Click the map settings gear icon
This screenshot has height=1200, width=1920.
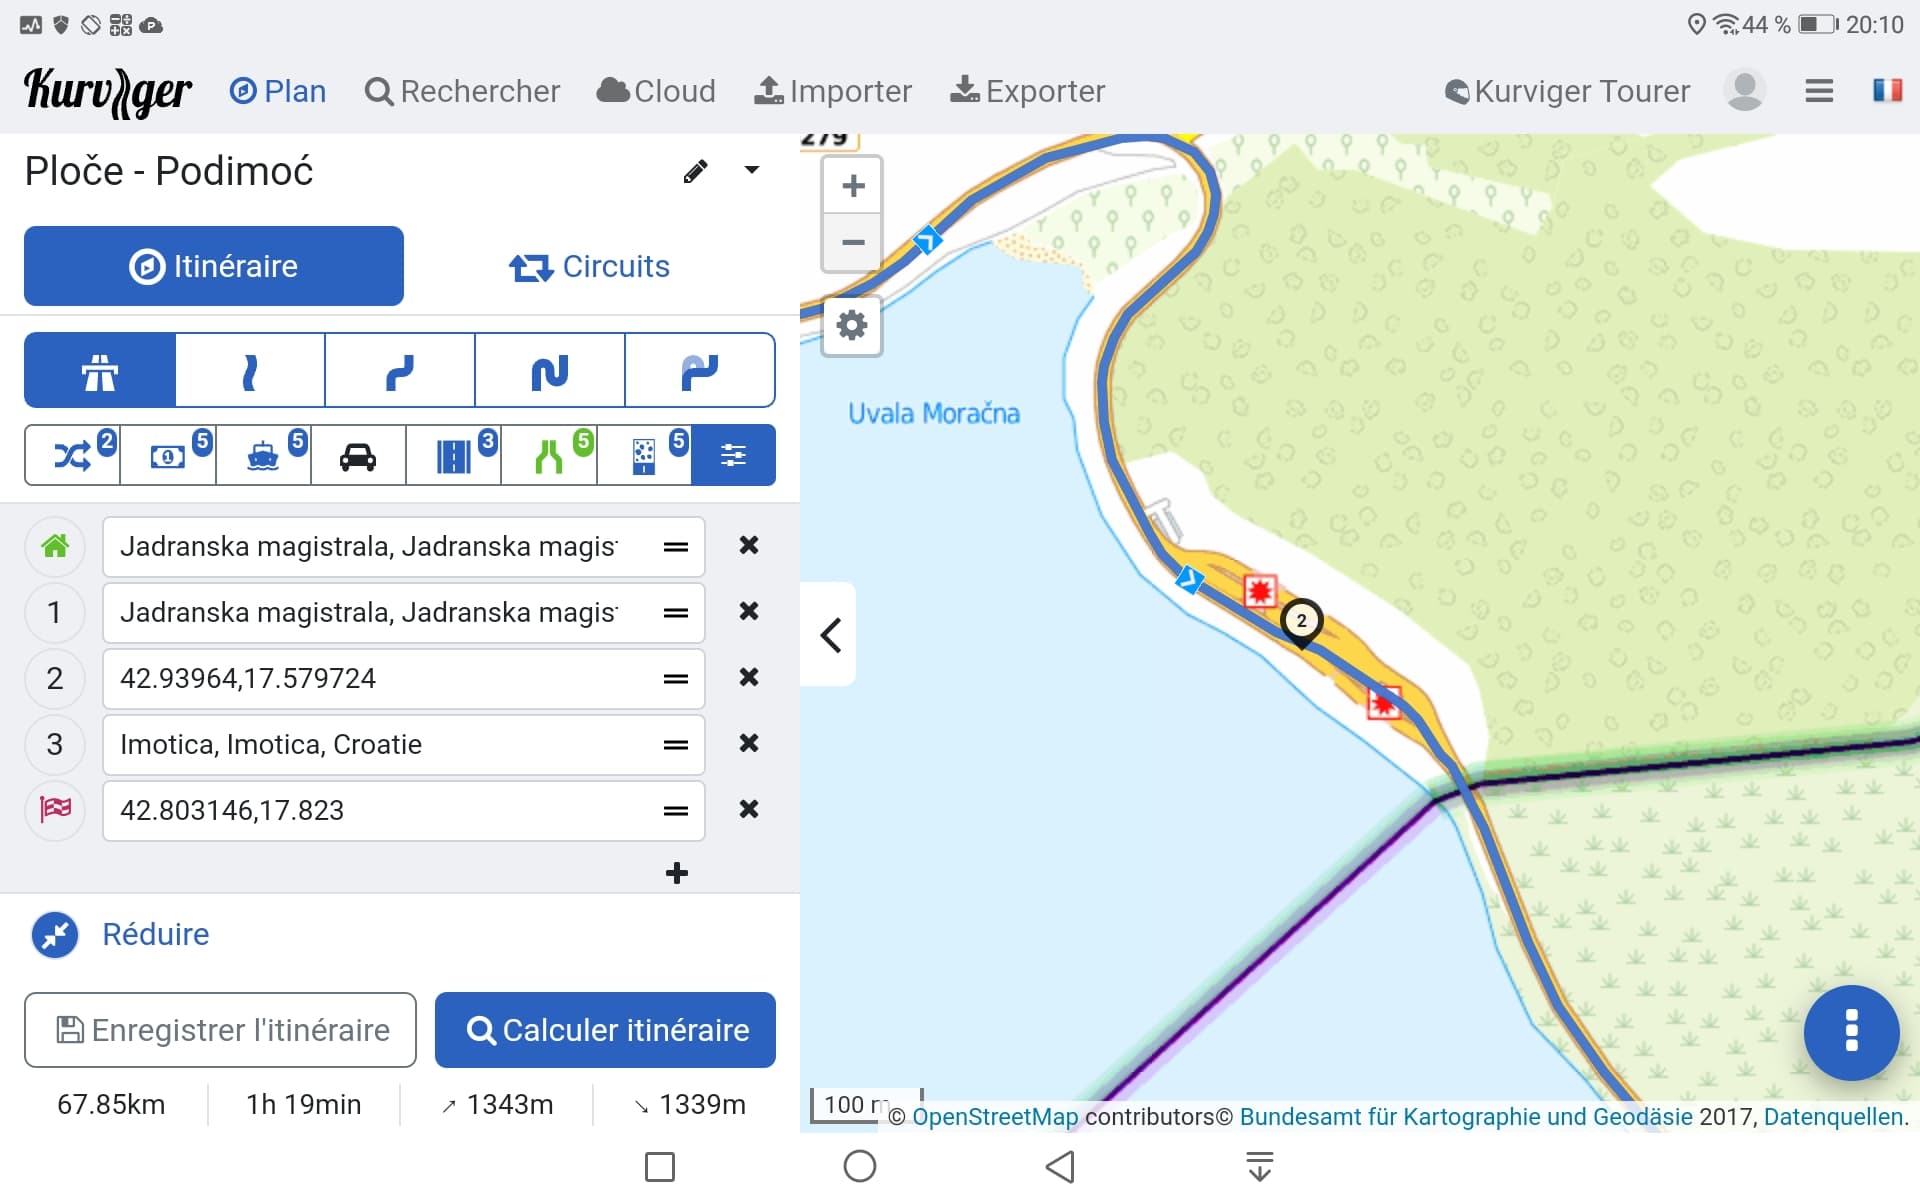(x=851, y=326)
